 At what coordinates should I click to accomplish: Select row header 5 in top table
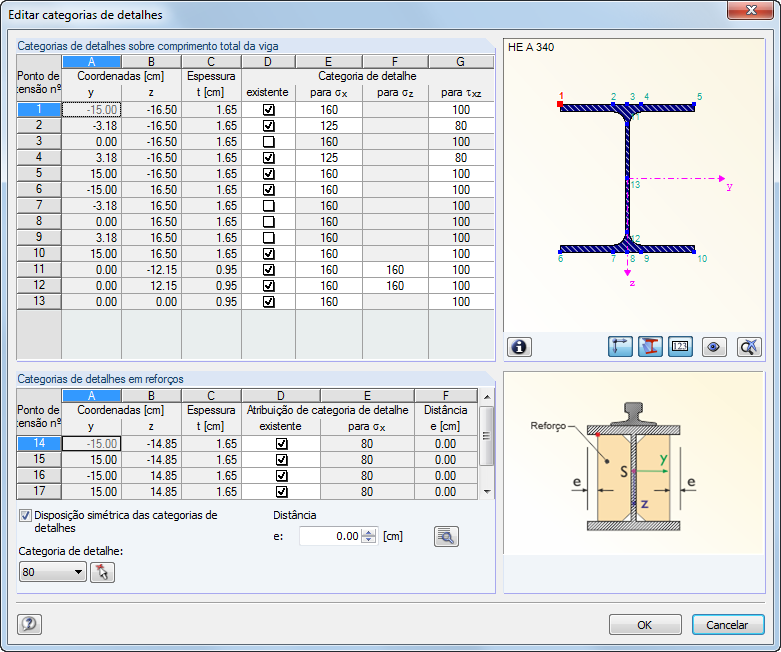coord(39,173)
